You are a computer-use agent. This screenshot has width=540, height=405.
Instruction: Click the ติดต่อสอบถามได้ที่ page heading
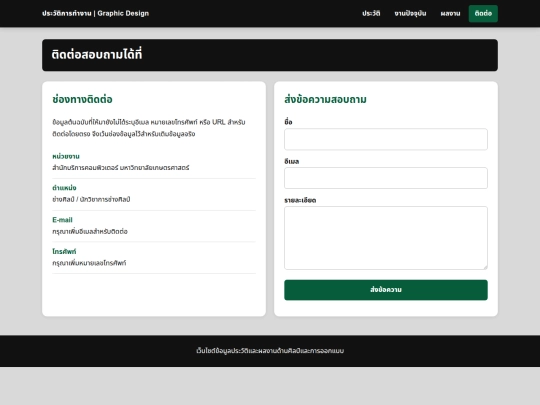(97, 55)
